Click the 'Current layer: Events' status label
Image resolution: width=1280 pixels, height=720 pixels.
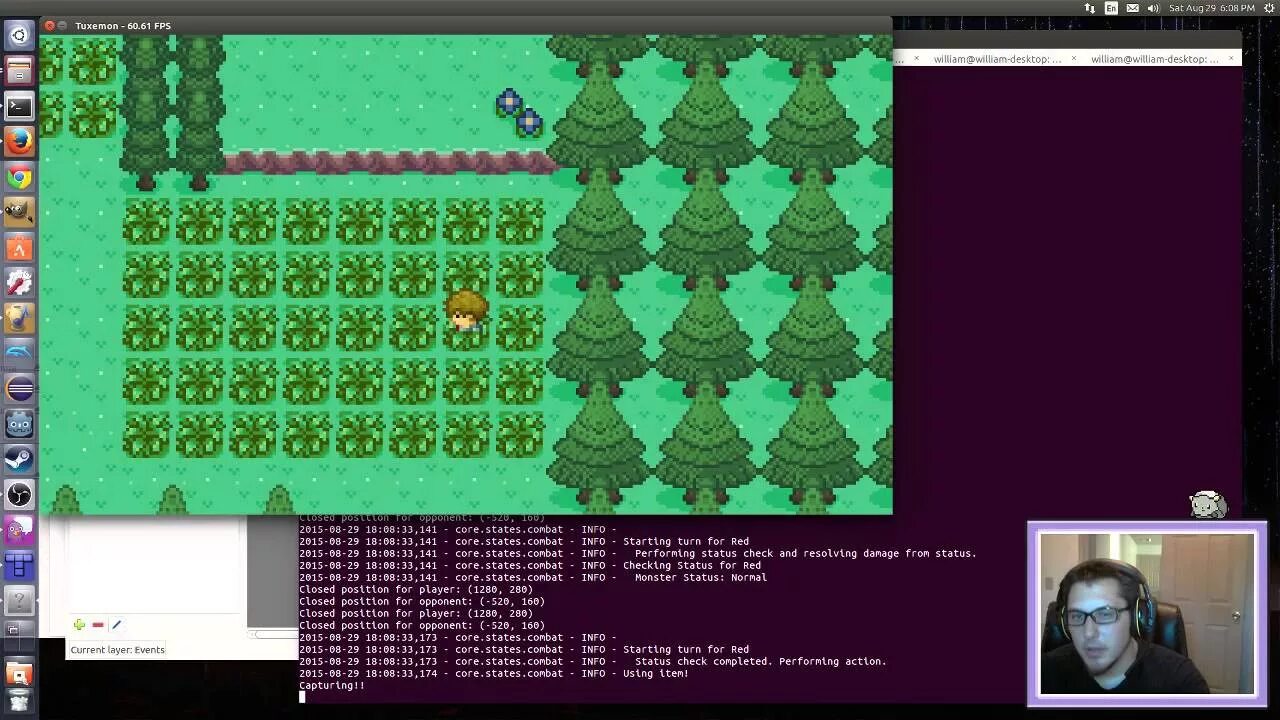117,650
